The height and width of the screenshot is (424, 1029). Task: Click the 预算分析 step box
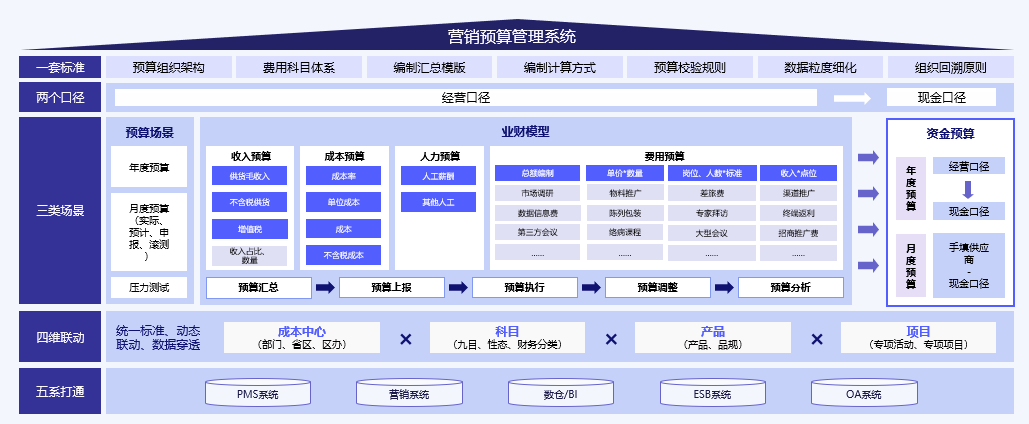(791, 287)
